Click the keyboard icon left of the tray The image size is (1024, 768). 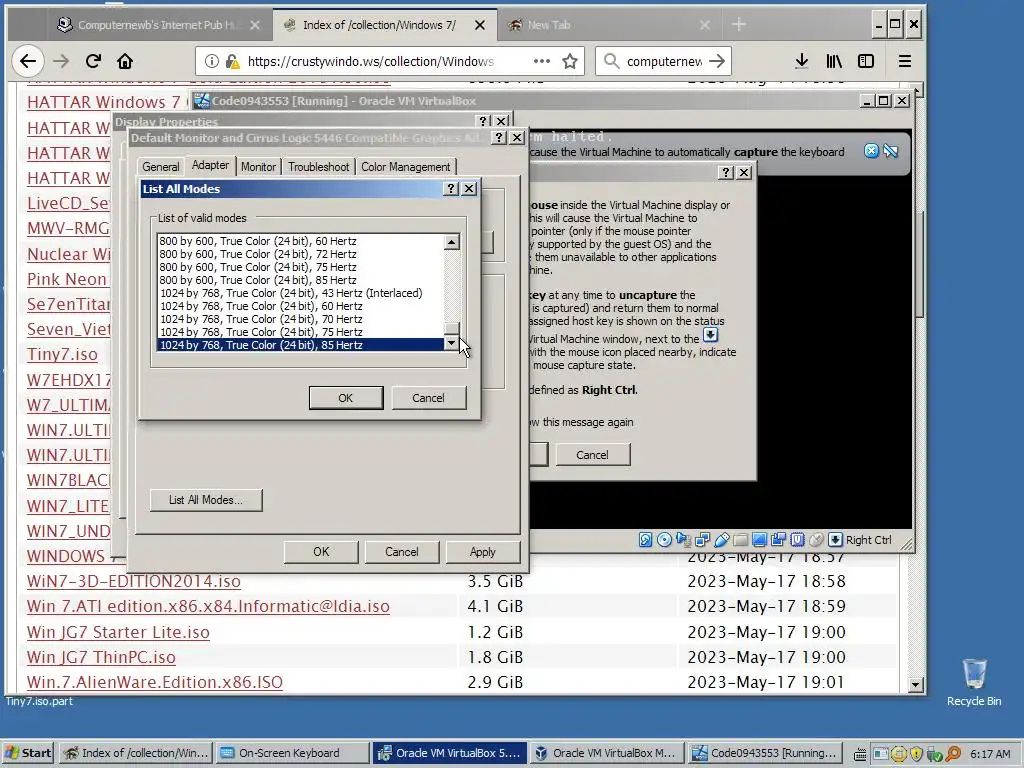[x=860, y=754]
